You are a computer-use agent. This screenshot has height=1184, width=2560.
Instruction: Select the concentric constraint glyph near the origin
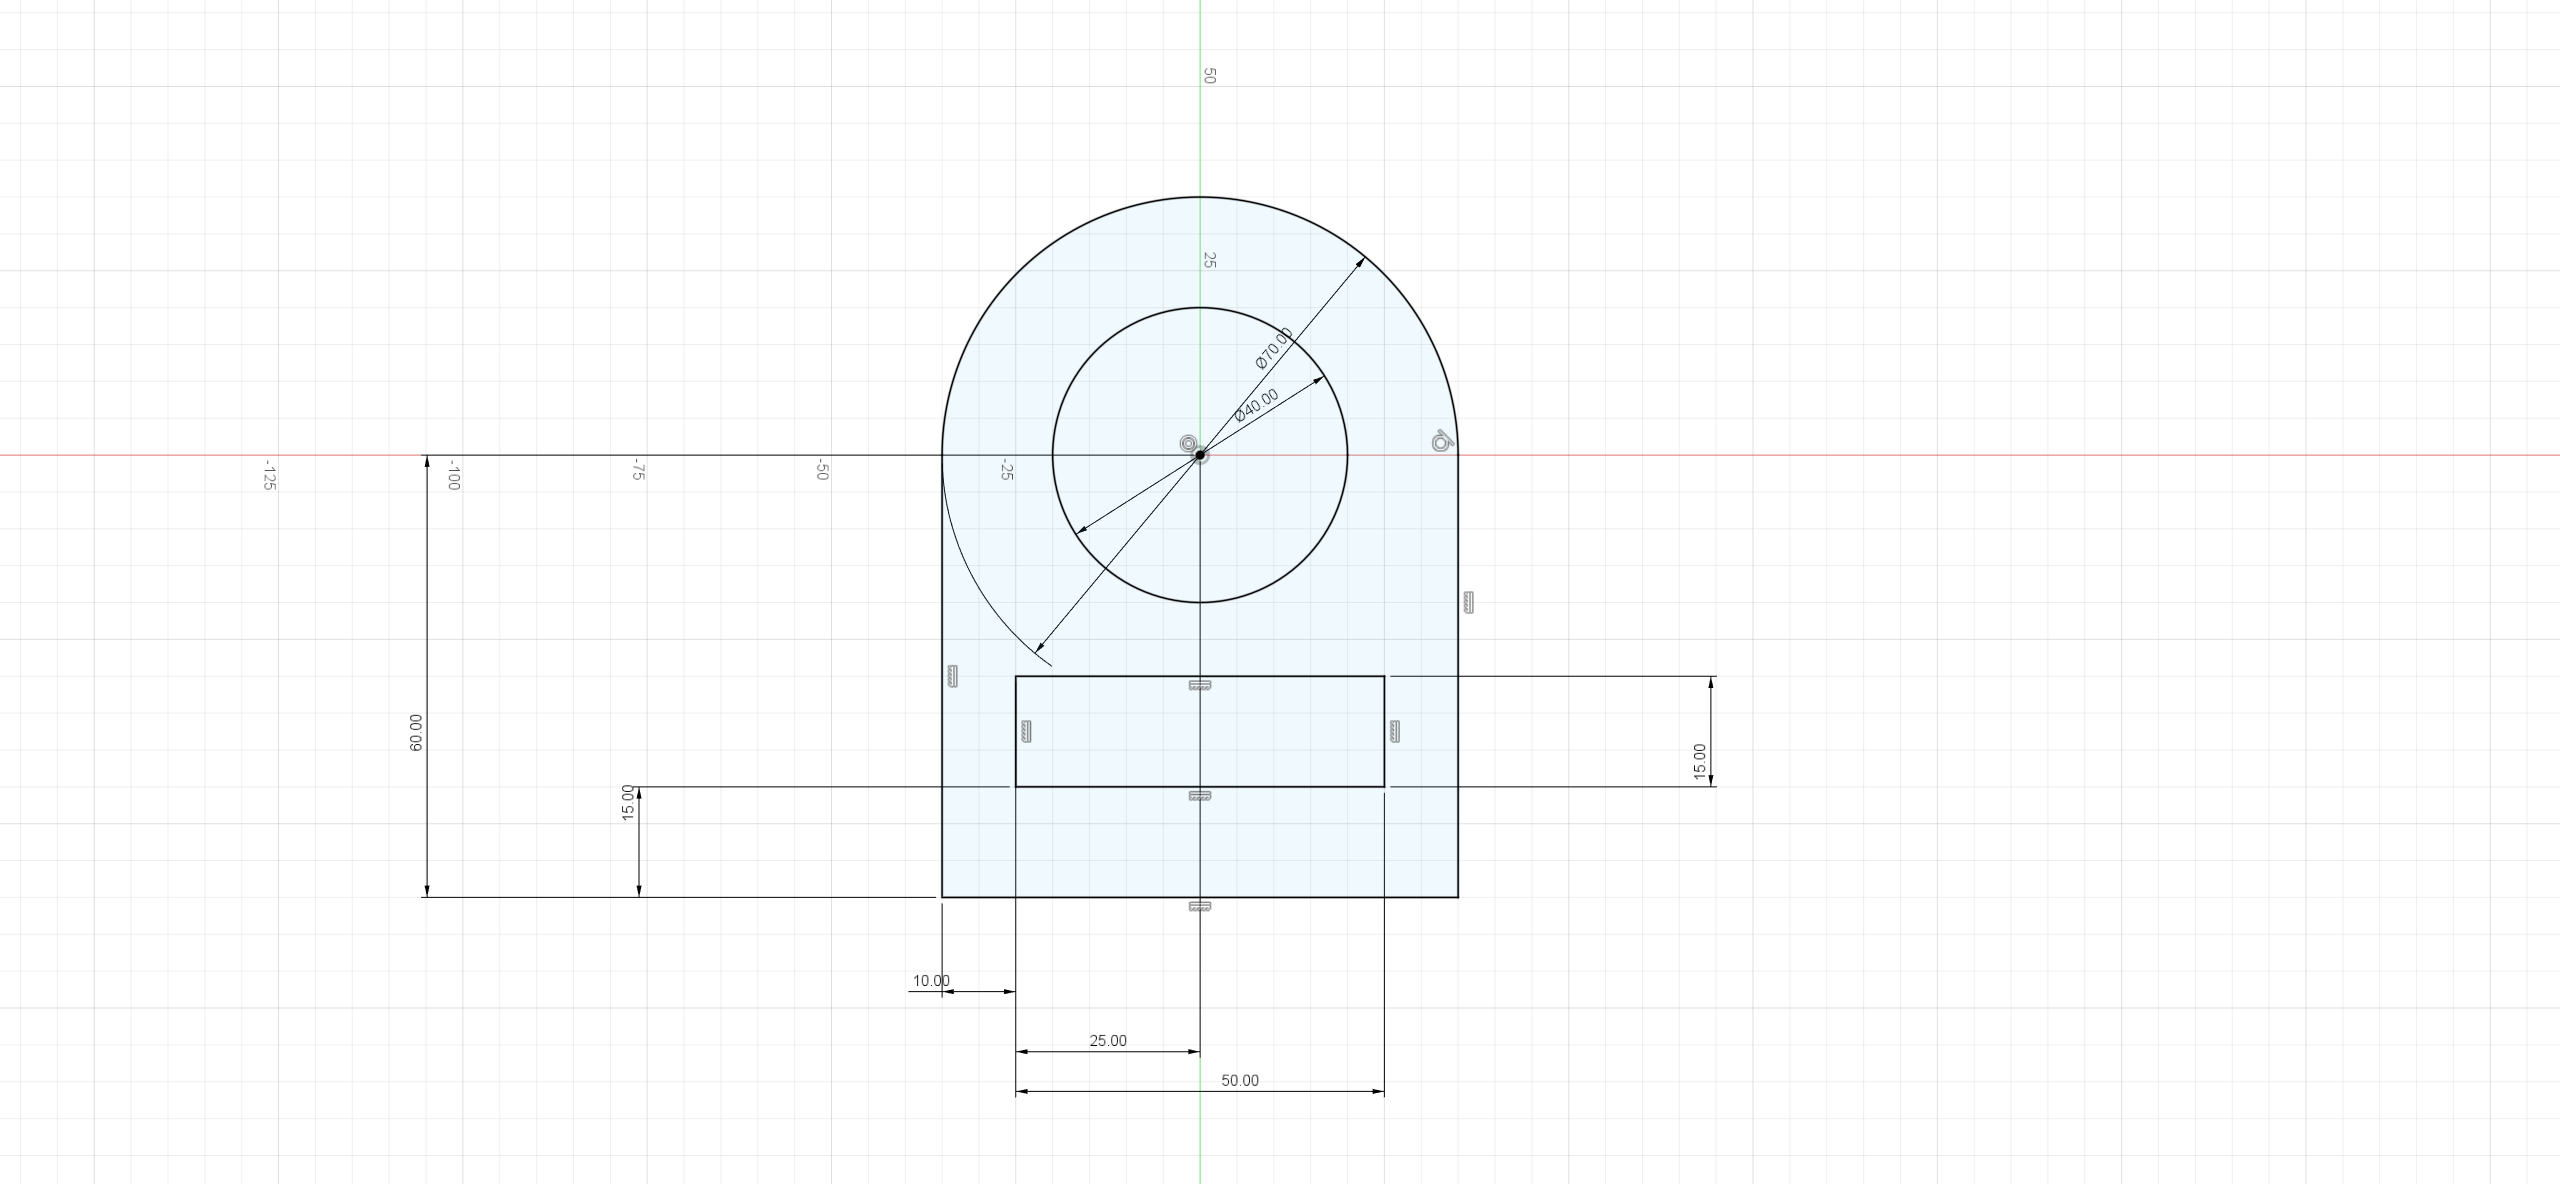(1188, 443)
